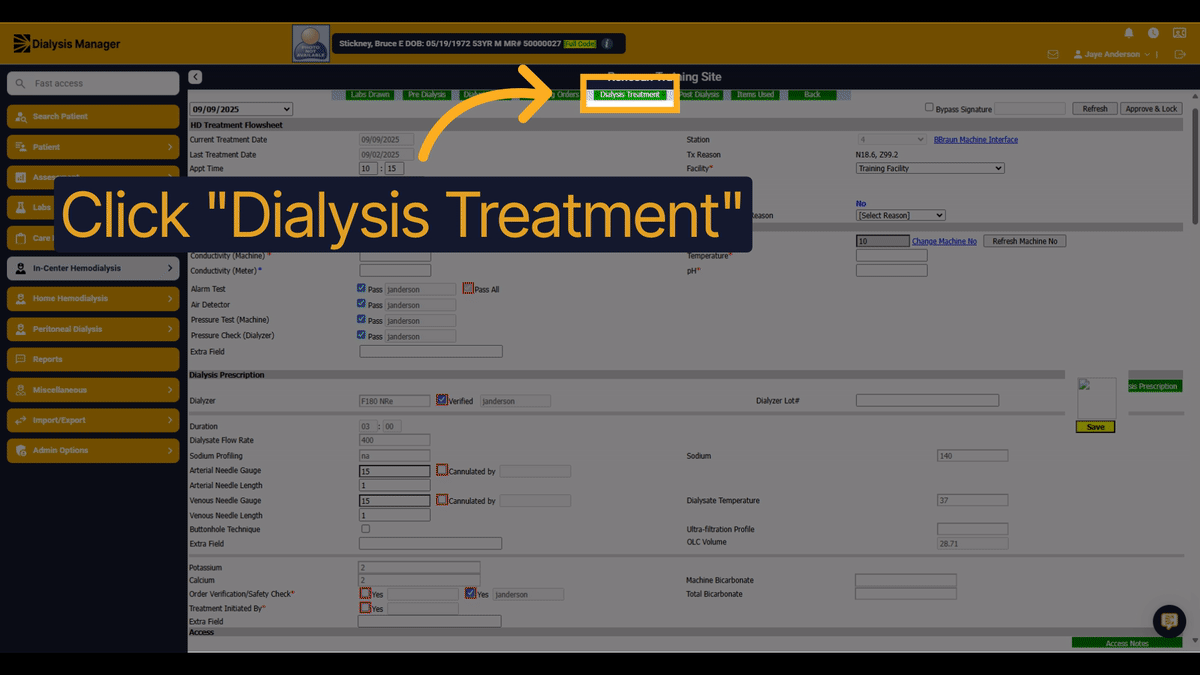The width and height of the screenshot is (1200, 675).
Task: Click the patient info icon
Action: pos(607,44)
